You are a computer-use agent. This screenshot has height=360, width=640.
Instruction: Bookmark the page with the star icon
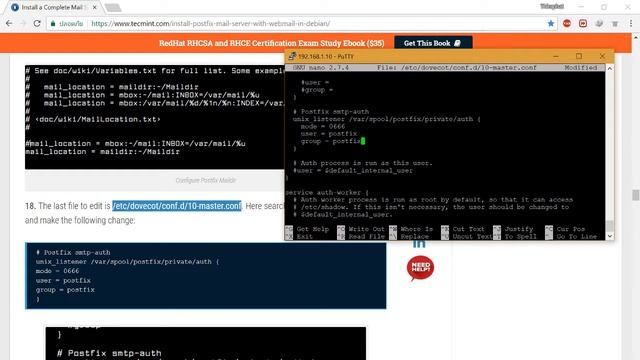click(x=551, y=24)
